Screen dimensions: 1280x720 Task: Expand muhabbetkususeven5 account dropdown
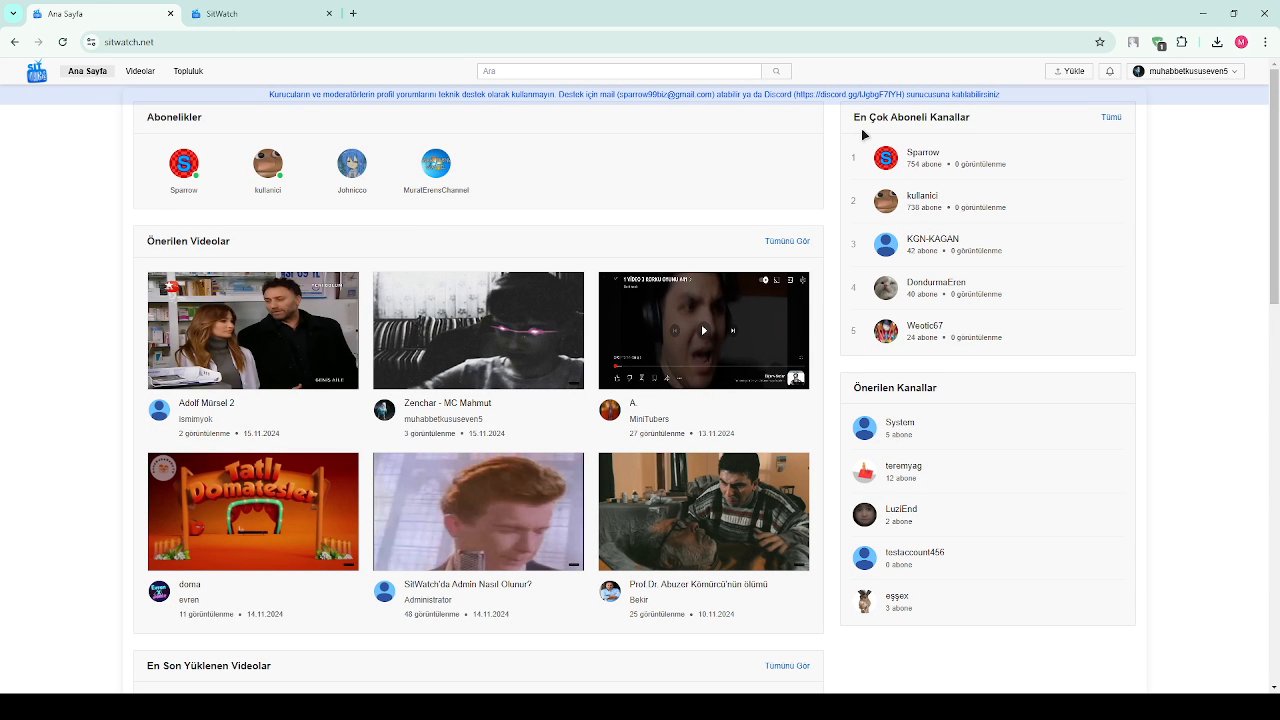[1187, 71]
